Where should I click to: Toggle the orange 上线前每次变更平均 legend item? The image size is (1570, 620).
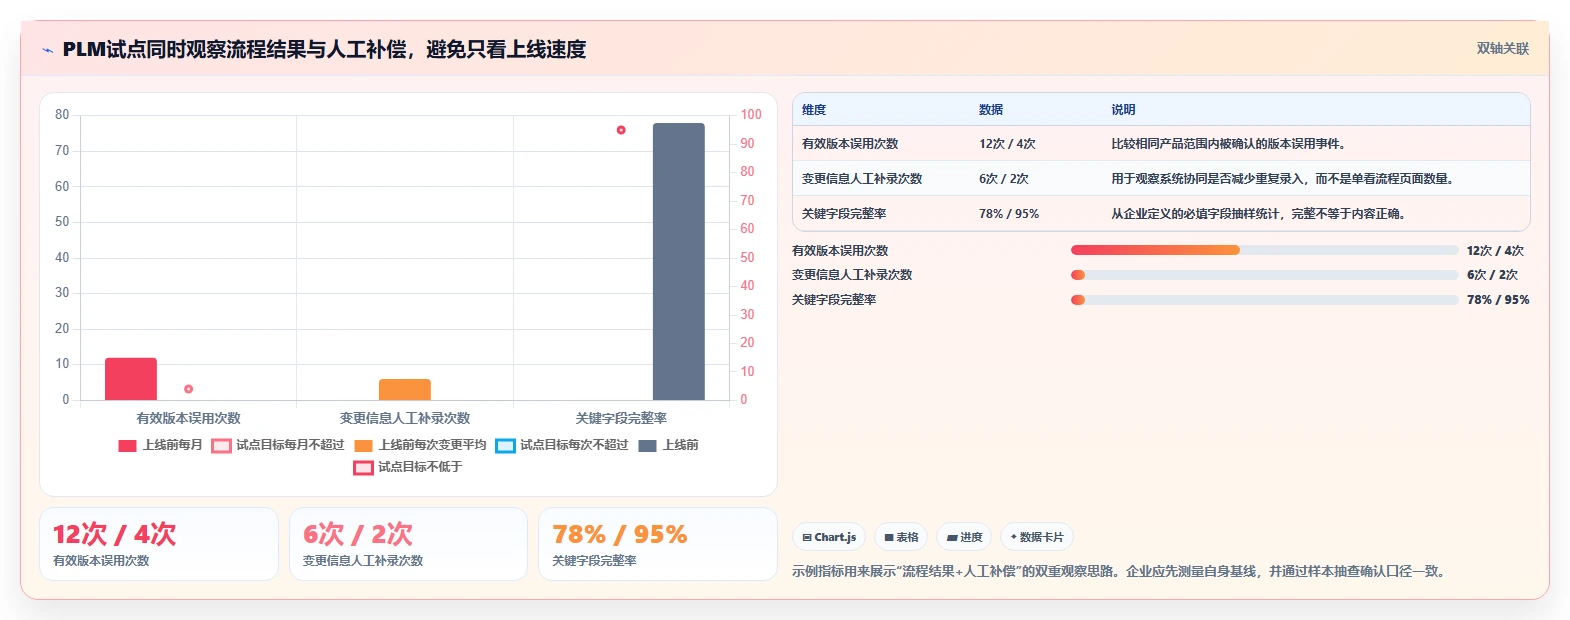[x=420, y=445]
